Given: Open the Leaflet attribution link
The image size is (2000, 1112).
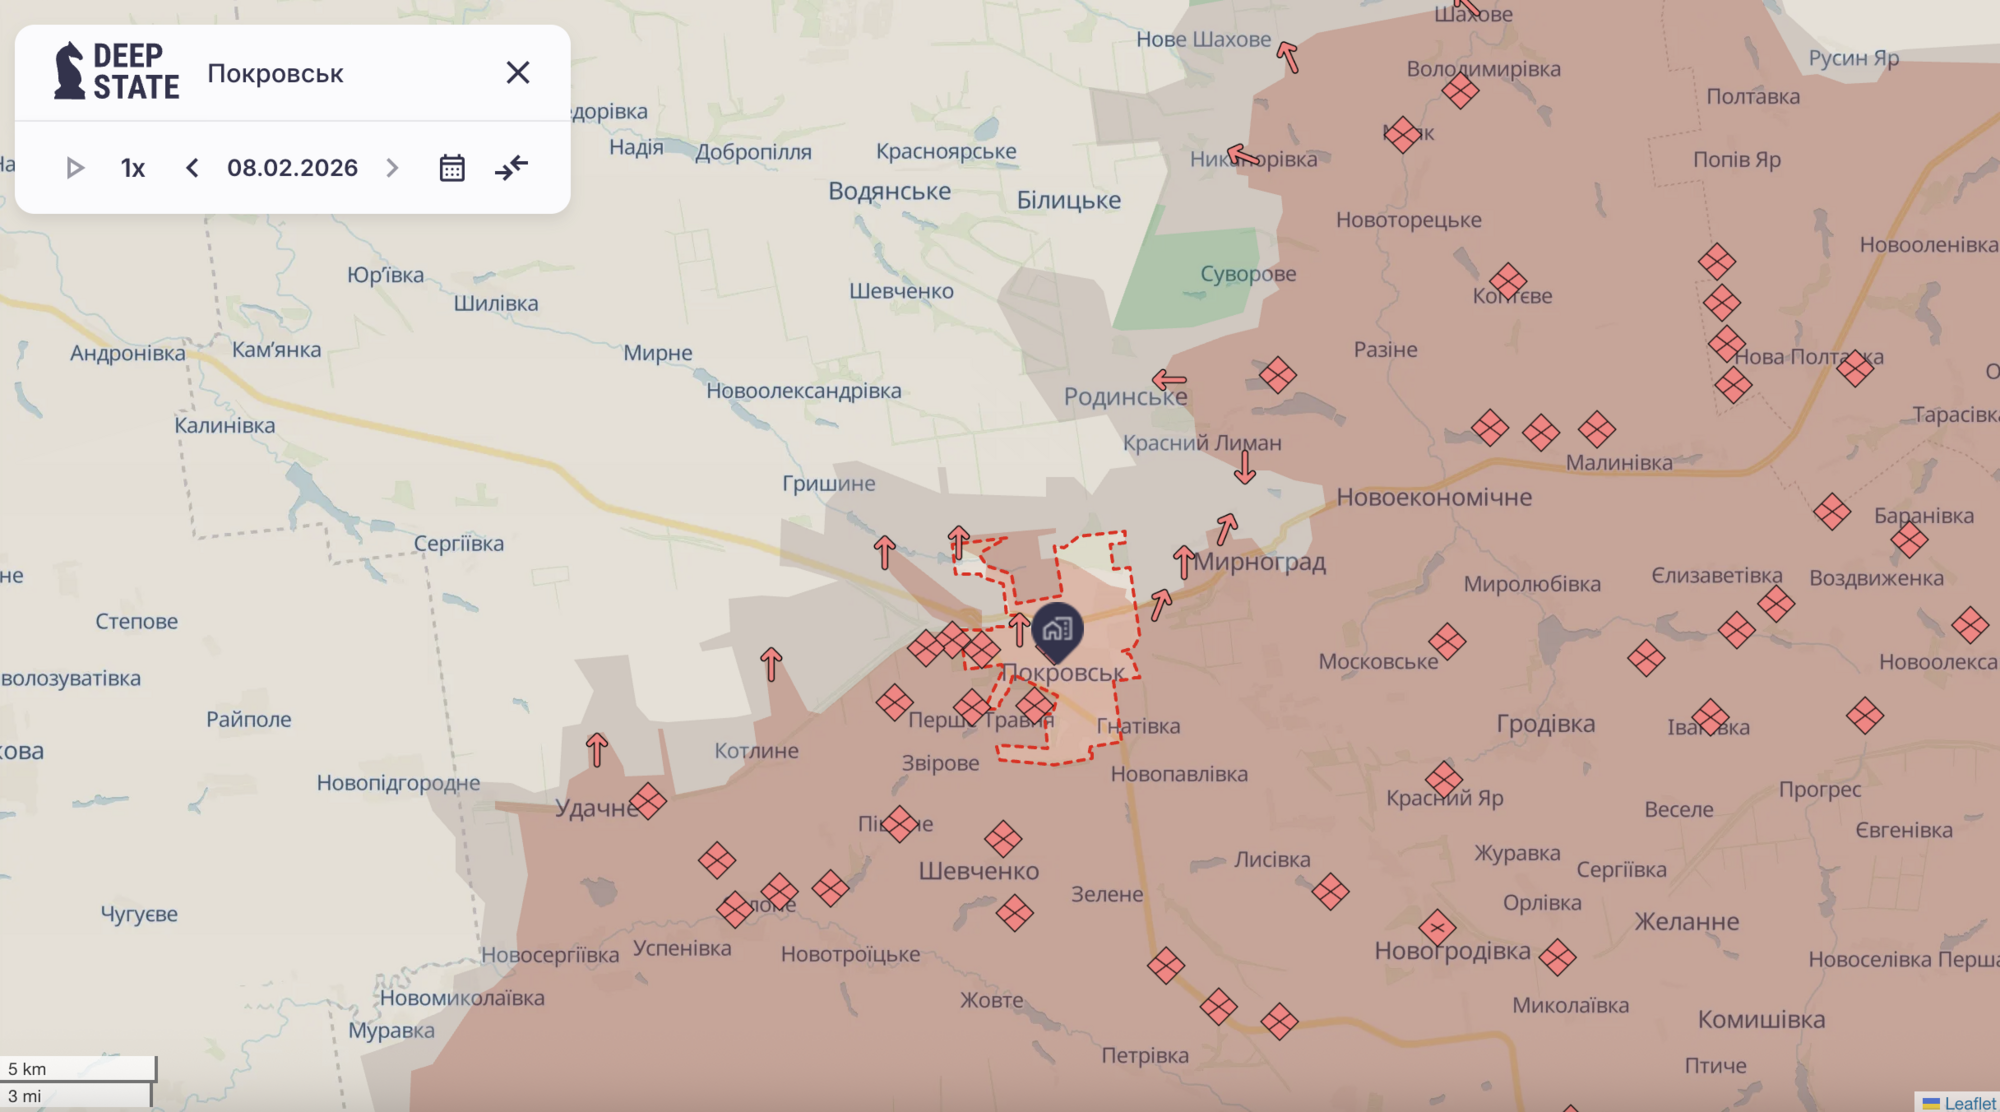Looking at the screenshot, I should pos(1969,1102).
